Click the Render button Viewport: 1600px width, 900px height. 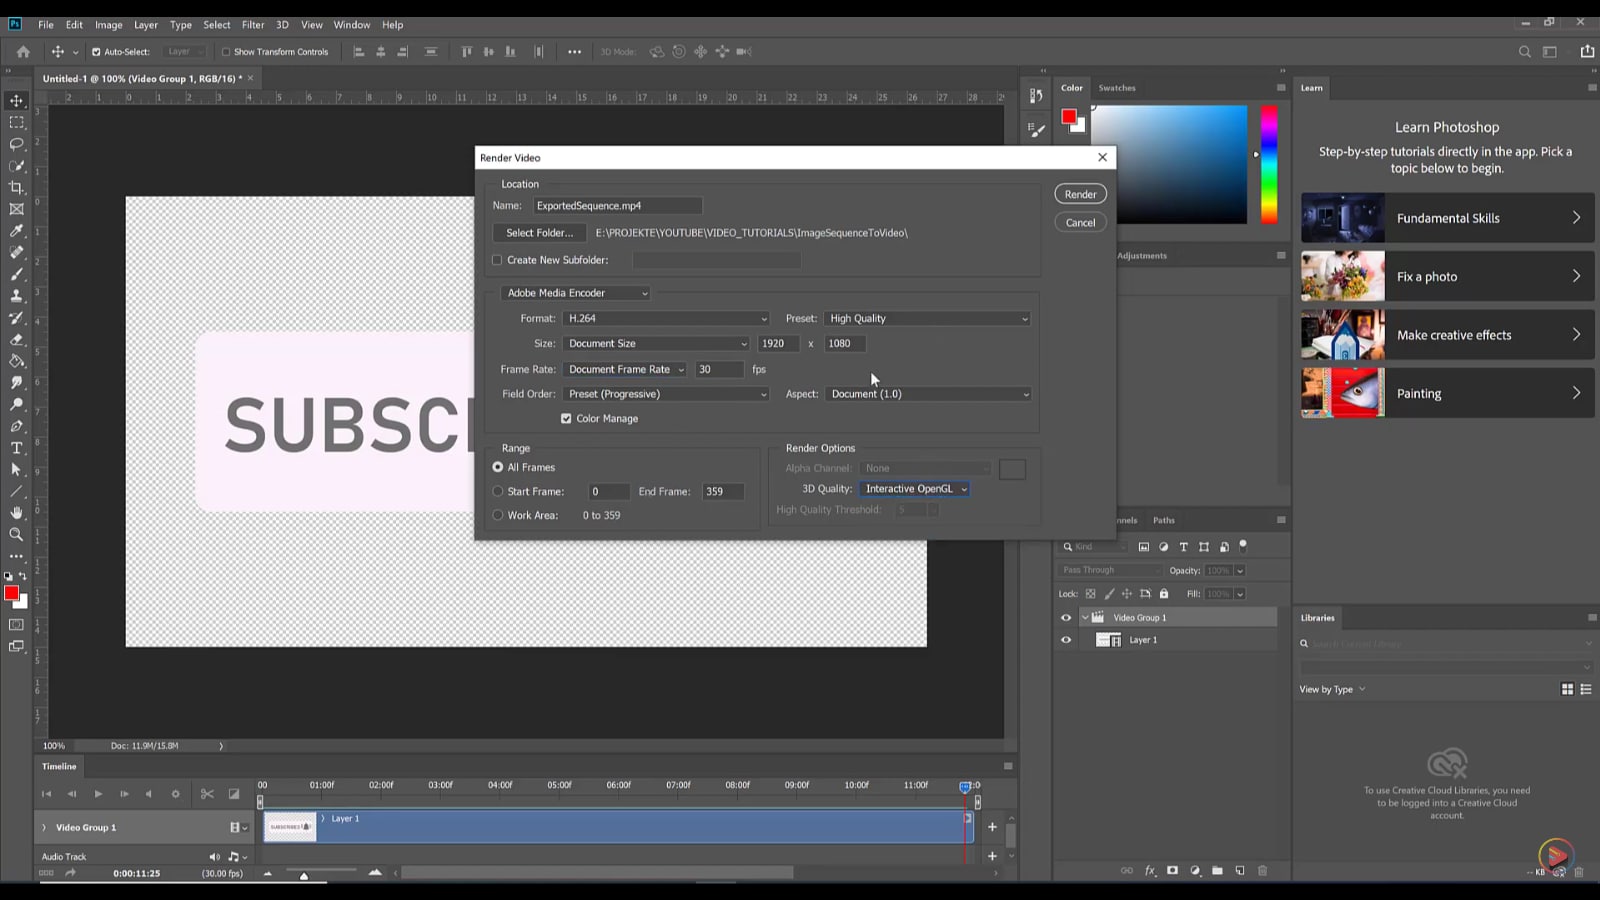coord(1080,194)
